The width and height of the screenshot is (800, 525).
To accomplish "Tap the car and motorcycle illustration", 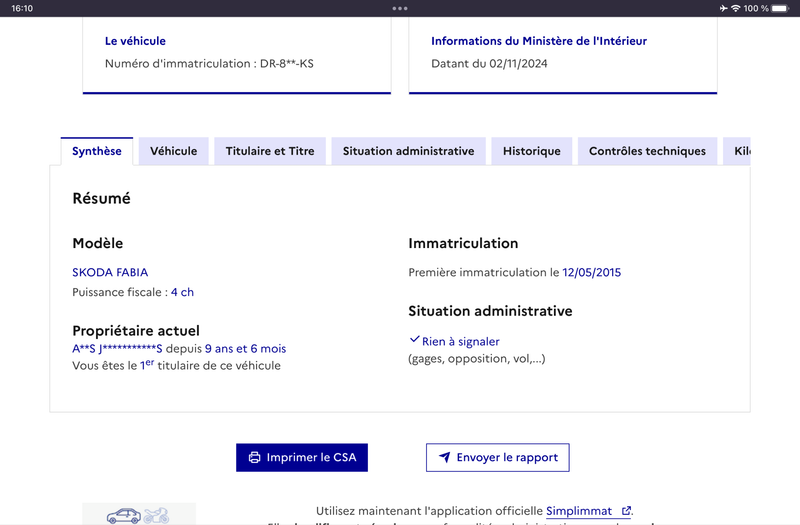I will (139, 514).
